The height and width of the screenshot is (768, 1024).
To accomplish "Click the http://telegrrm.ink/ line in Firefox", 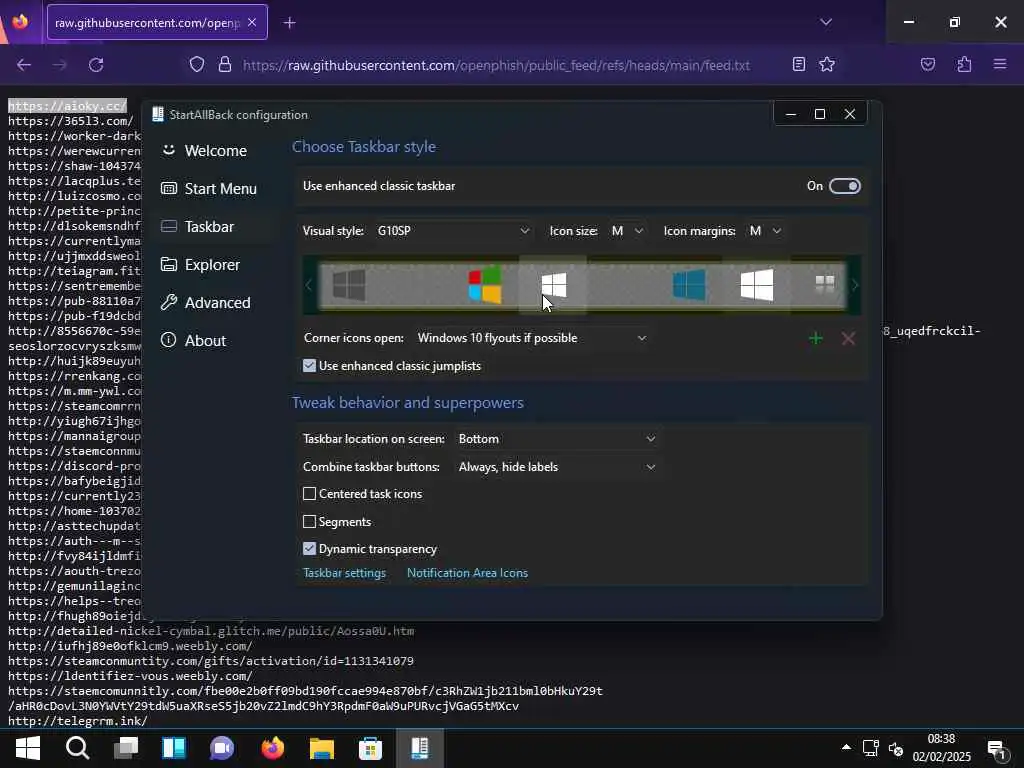I will coord(78,721).
